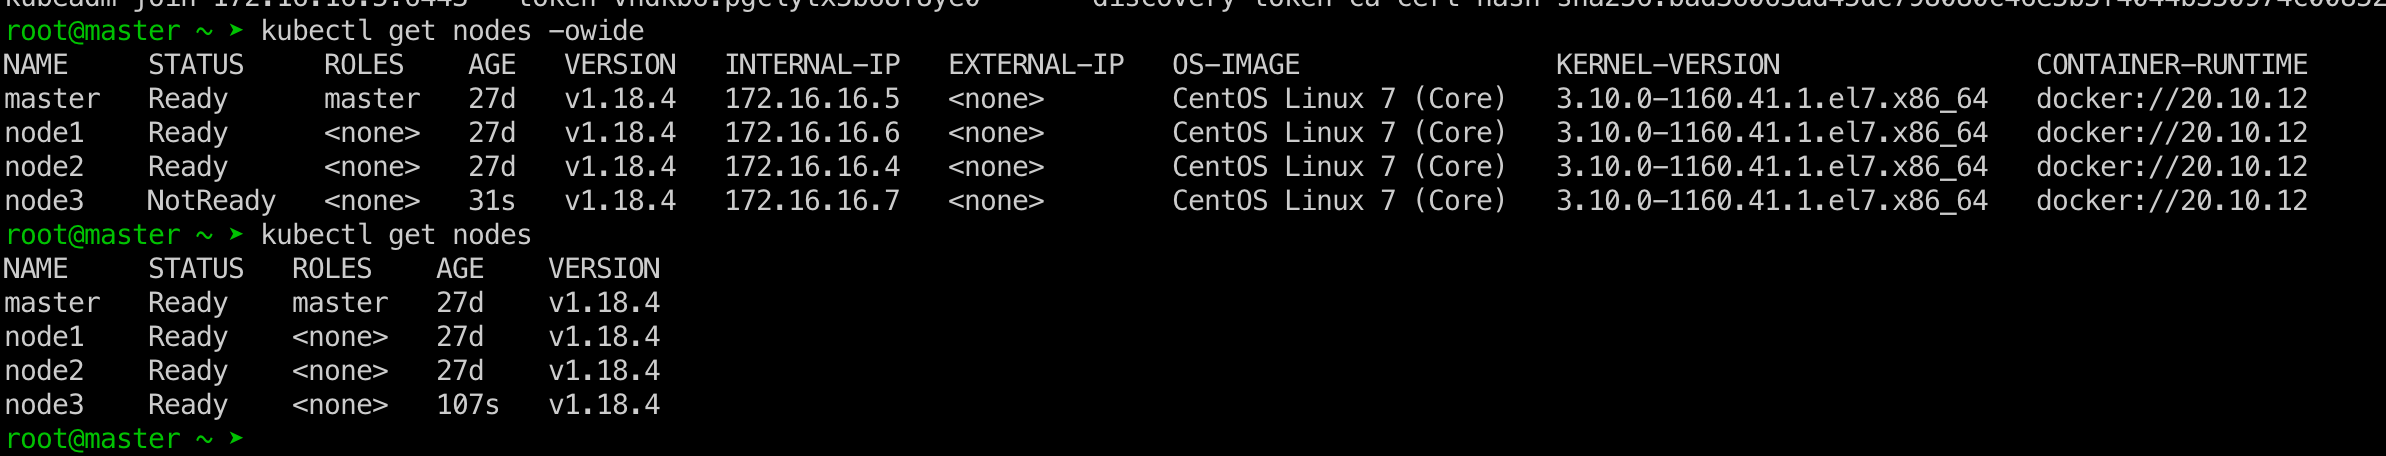Screen dimensions: 2386x456
Task: Click root@master on the empty bottom prompt
Action: (92, 439)
